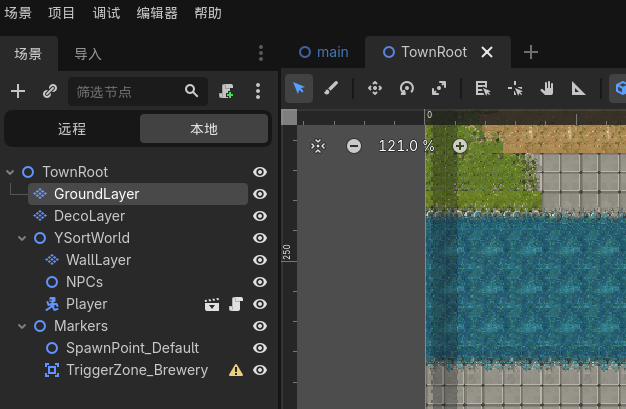The image size is (626, 409).
Task: Switch scene tree to 远程 view
Action: pyautogui.click(x=72, y=129)
